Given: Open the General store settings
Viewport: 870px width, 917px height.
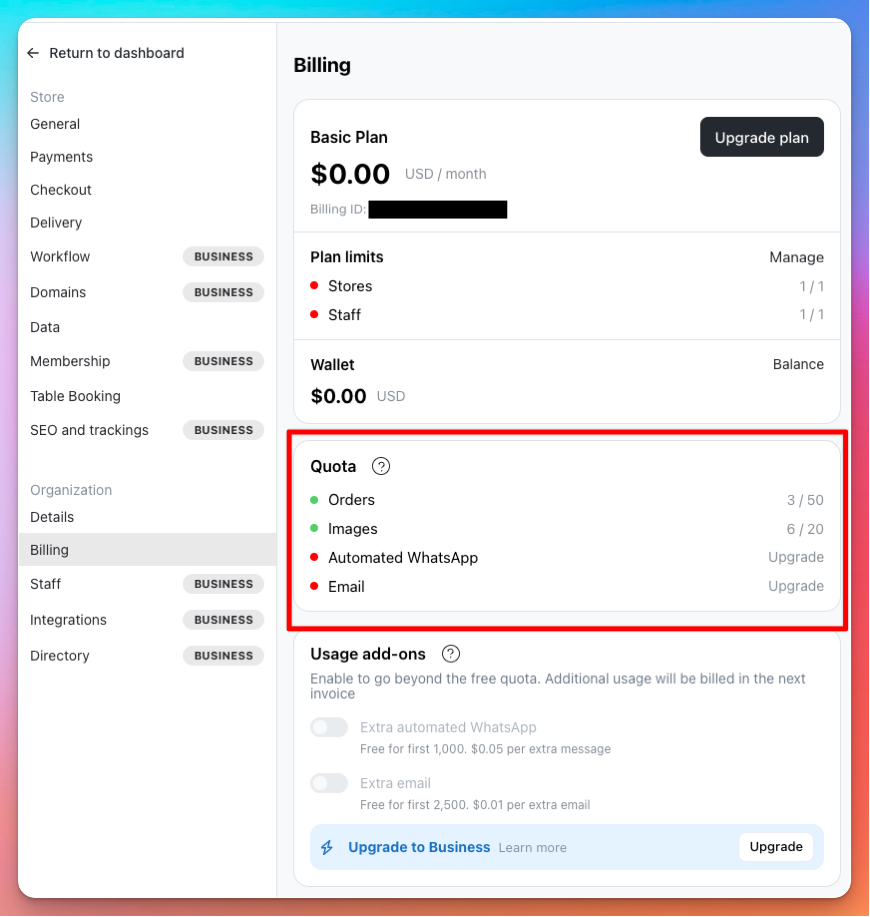Looking at the screenshot, I should pos(55,124).
